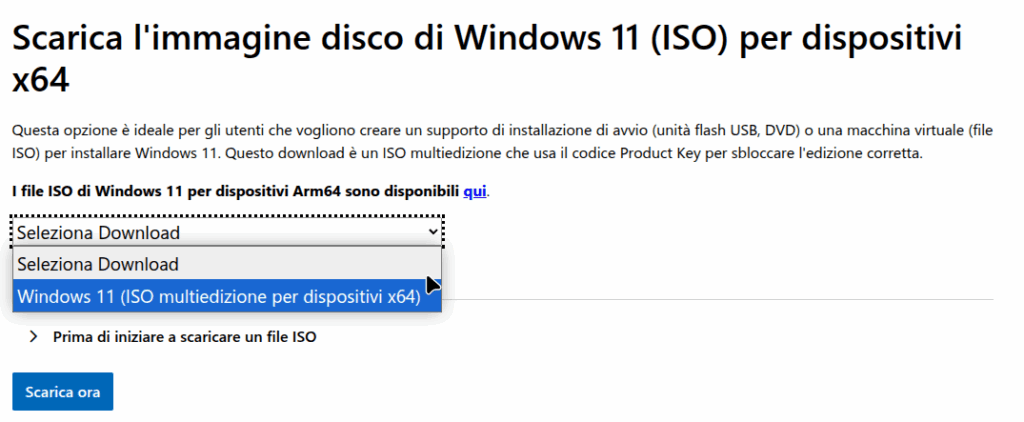This screenshot has width=1024, height=422.
Task: Open the "Seleziona Download" combo box field
Action: coord(200,232)
